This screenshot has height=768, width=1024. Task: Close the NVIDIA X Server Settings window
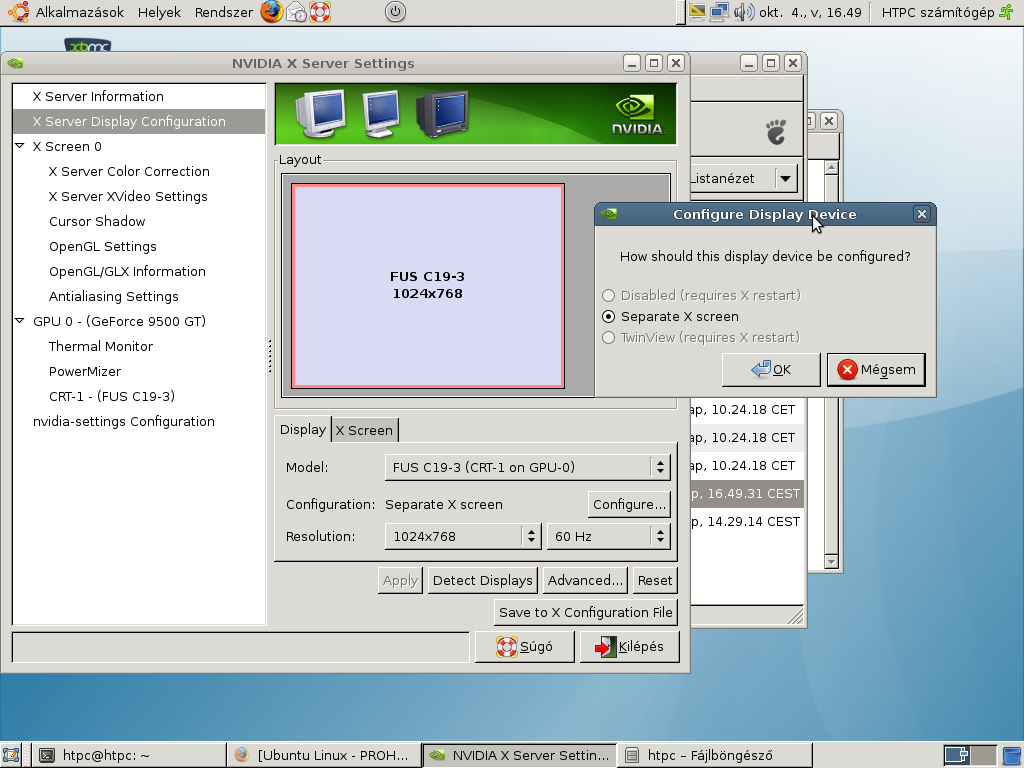[676, 63]
